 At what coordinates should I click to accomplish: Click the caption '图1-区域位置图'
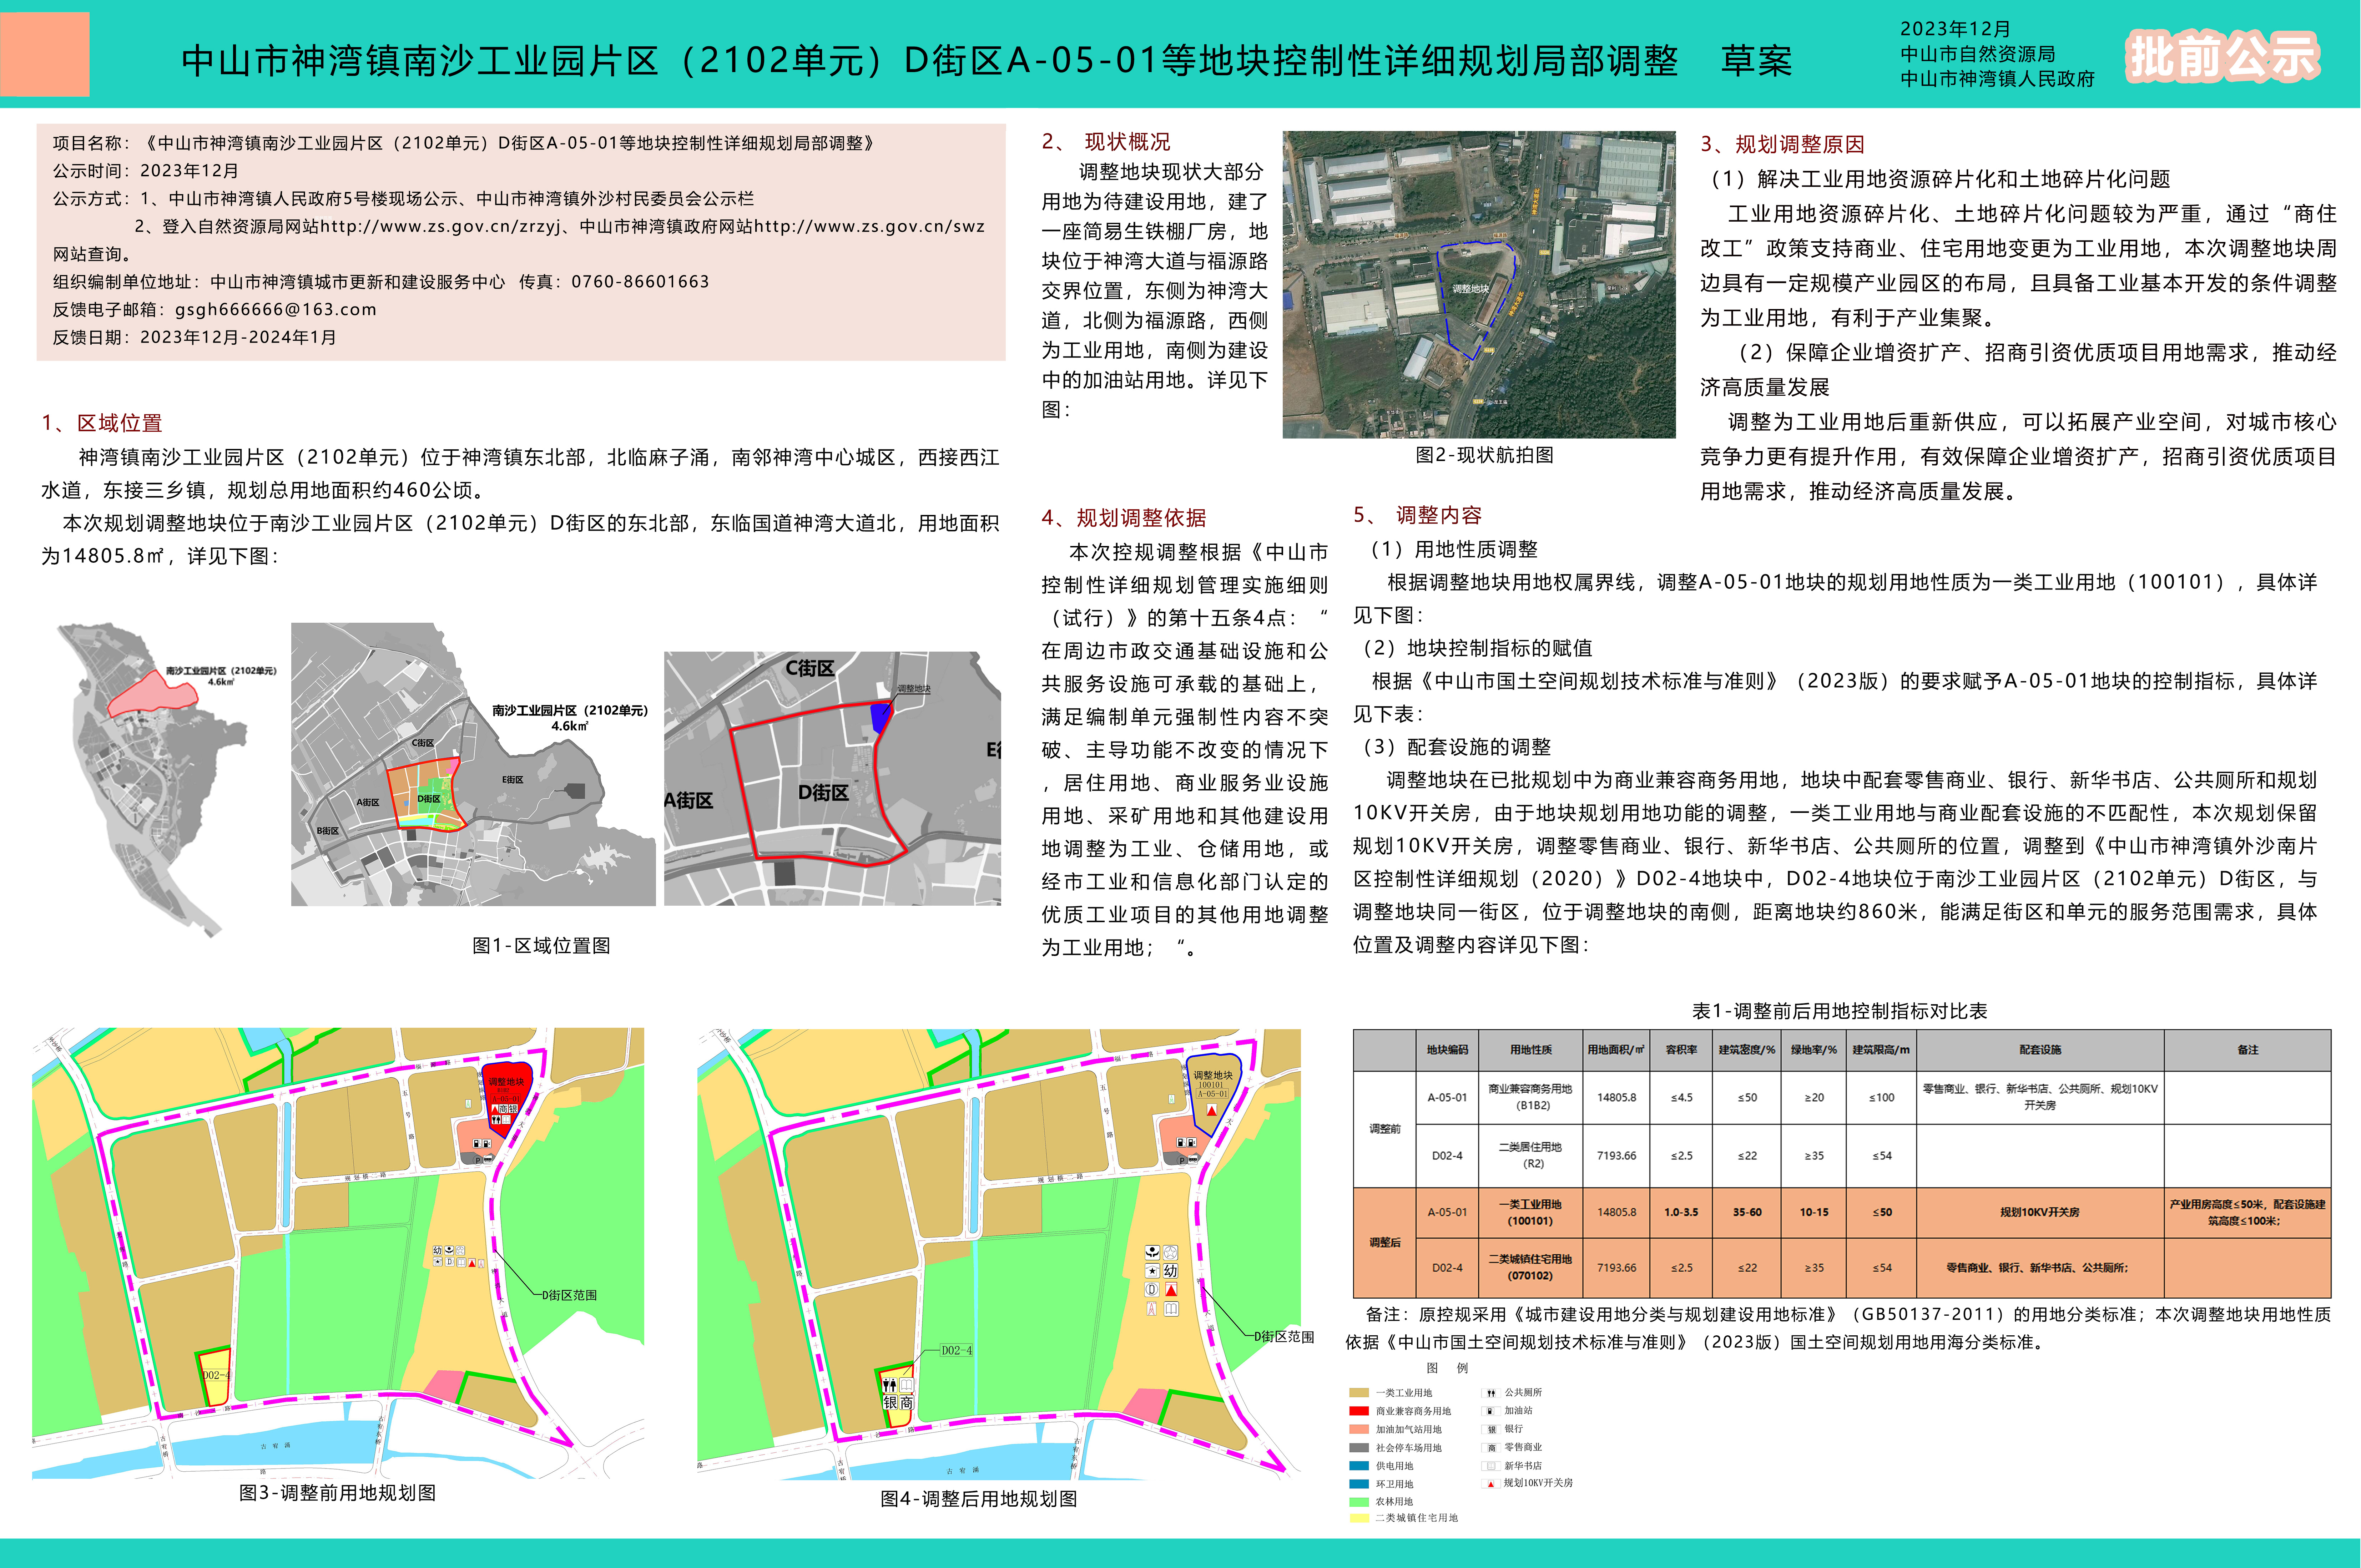pyautogui.click(x=541, y=946)
